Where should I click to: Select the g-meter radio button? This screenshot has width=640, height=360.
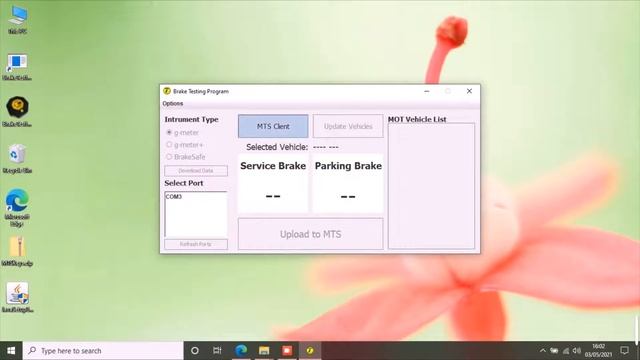[169, 133]
